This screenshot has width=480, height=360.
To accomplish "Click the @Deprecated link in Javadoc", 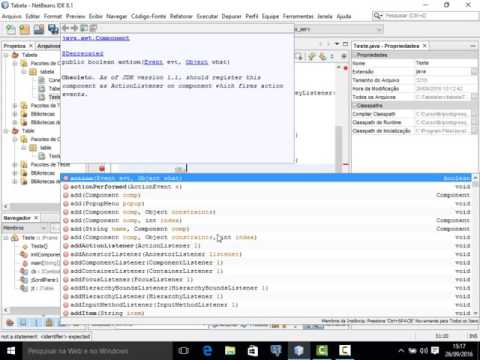I will pos(83,53).
